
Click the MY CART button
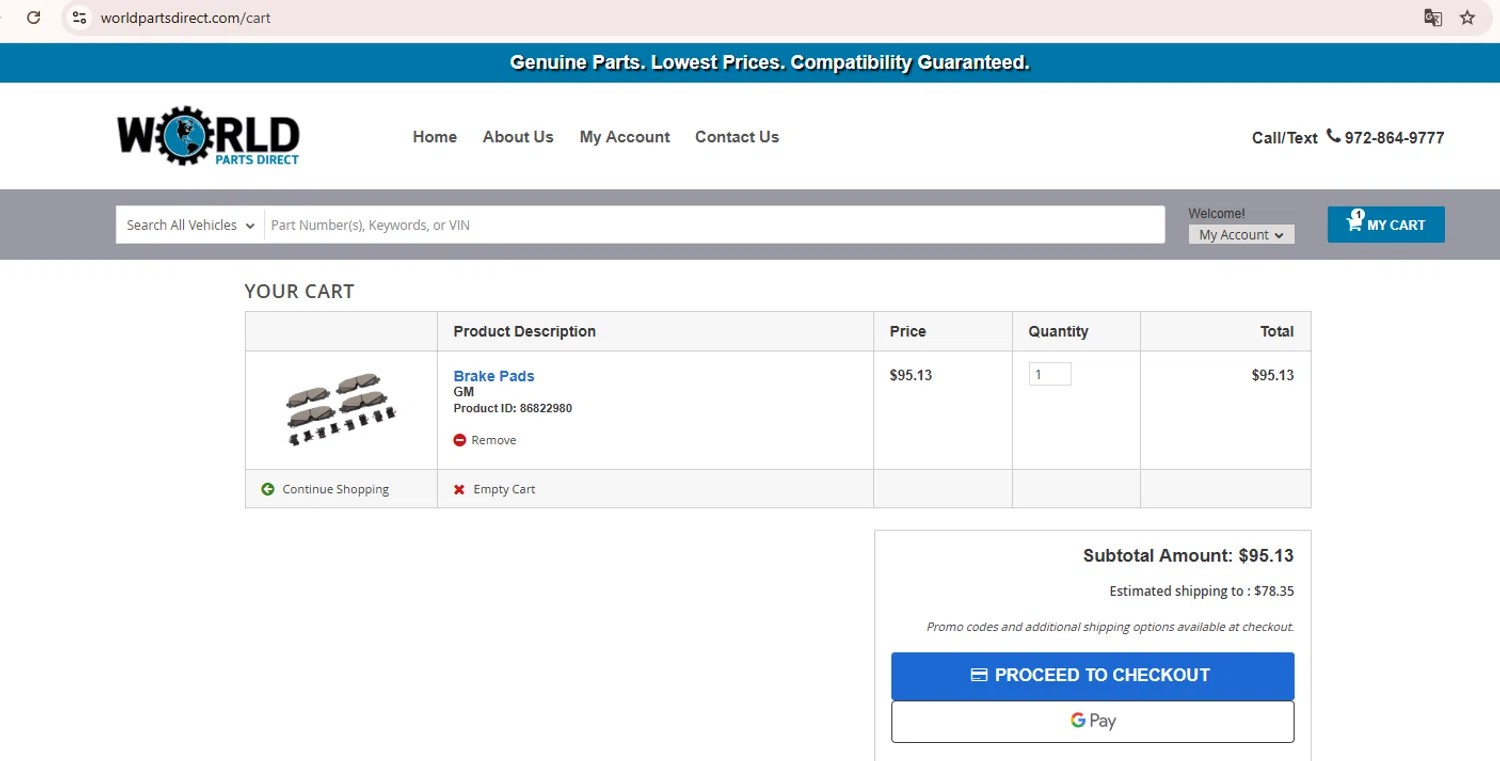(x=1386, y=224)
